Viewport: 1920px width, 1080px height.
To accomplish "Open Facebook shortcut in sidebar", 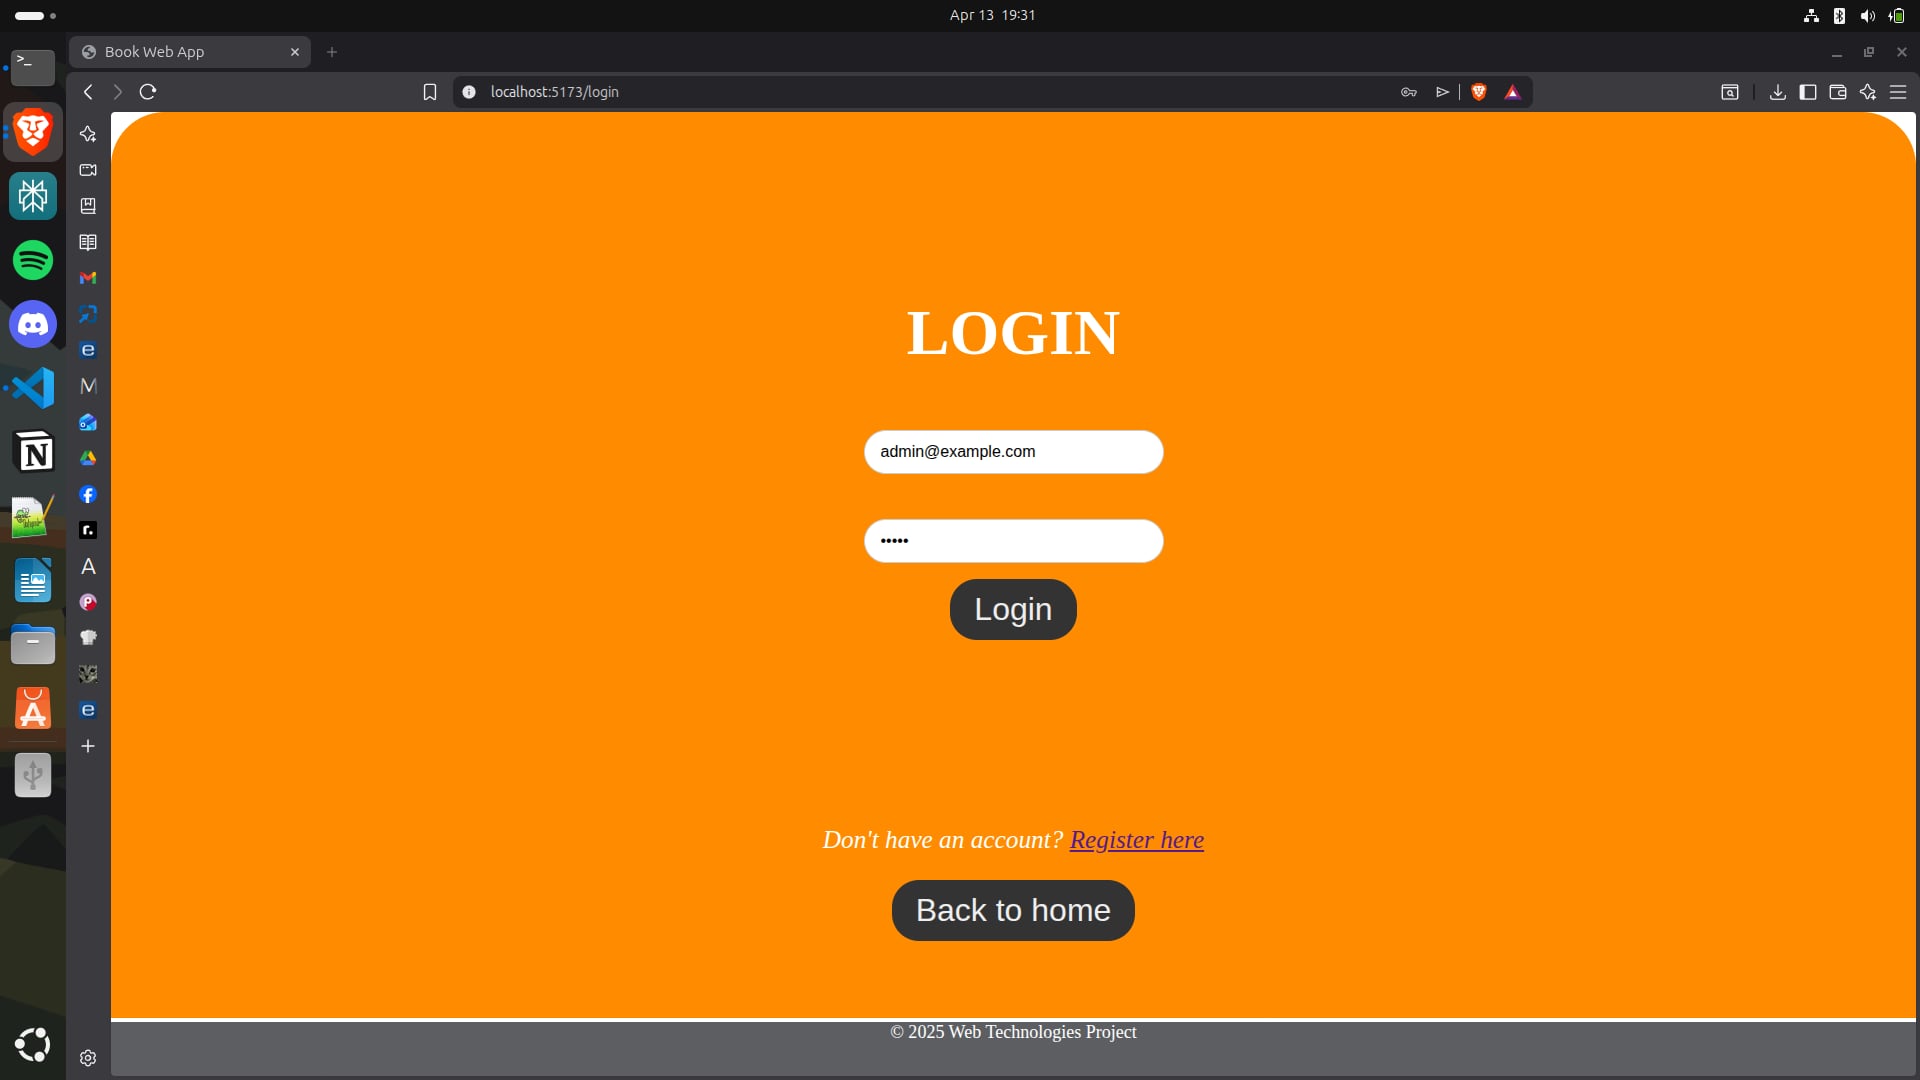I will tap(88, 494).
